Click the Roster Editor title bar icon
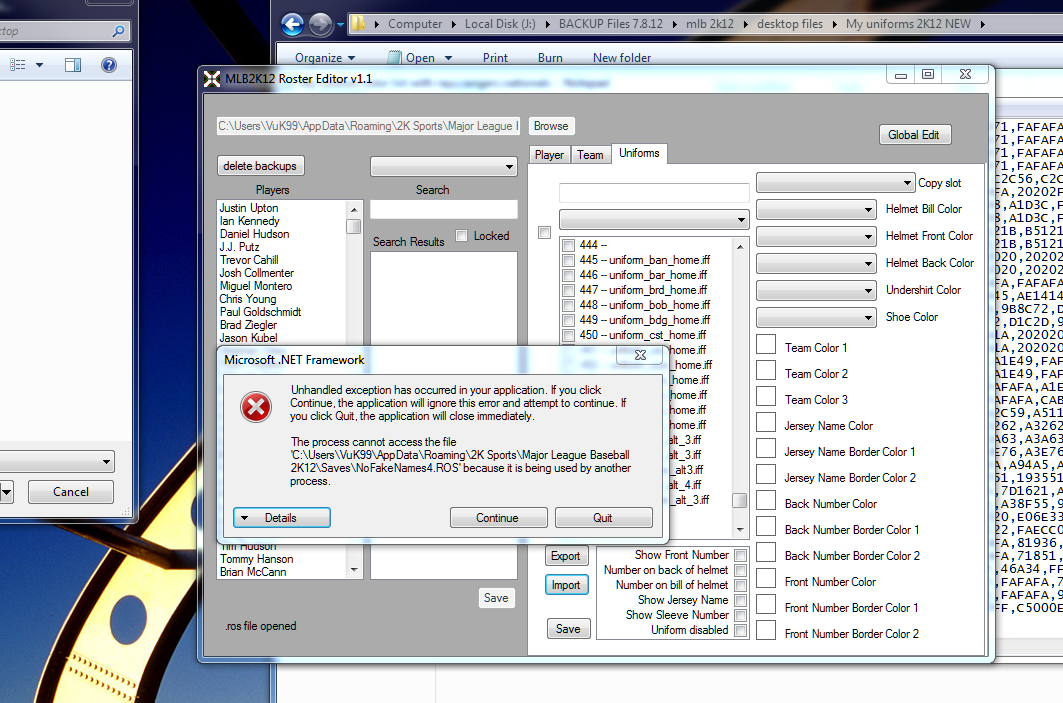This screenshot has width=1063, height=703. (212, 79)
